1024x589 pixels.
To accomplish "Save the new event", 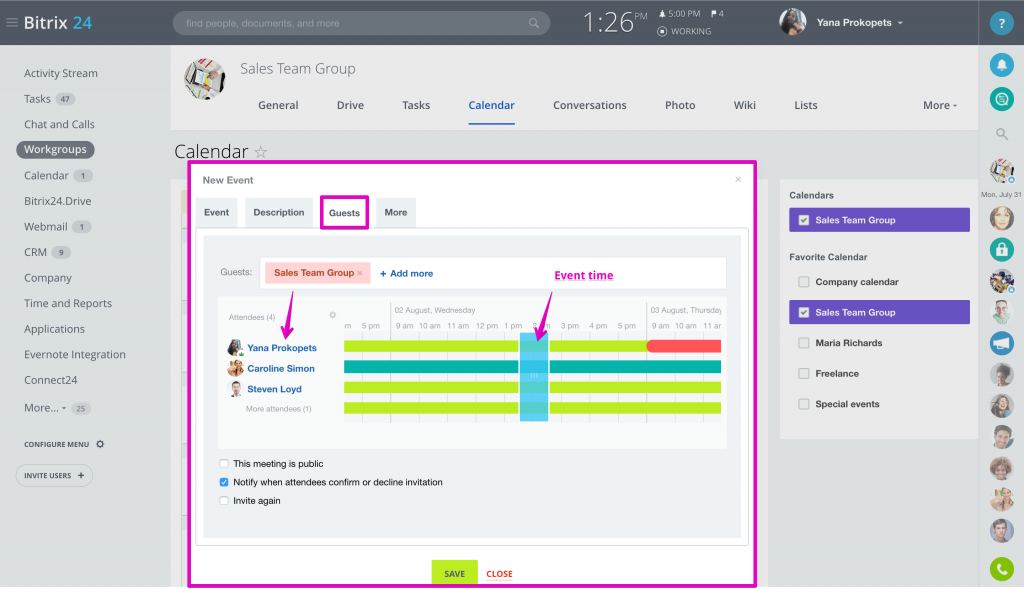I will pos(455,573).
